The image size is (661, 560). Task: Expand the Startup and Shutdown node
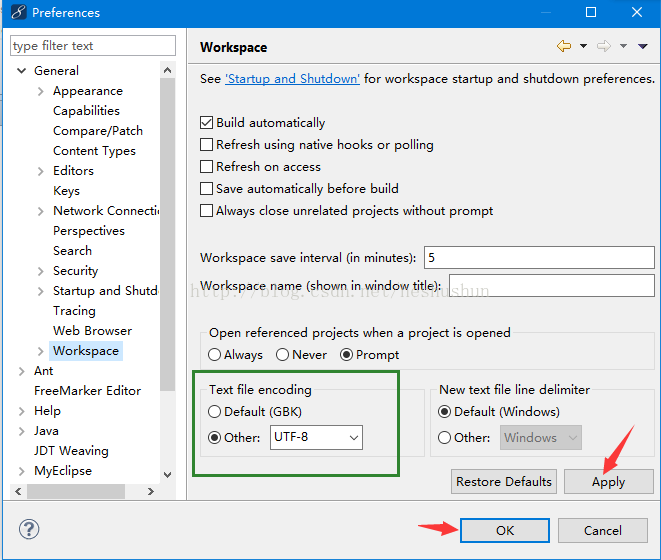[40, 291]
